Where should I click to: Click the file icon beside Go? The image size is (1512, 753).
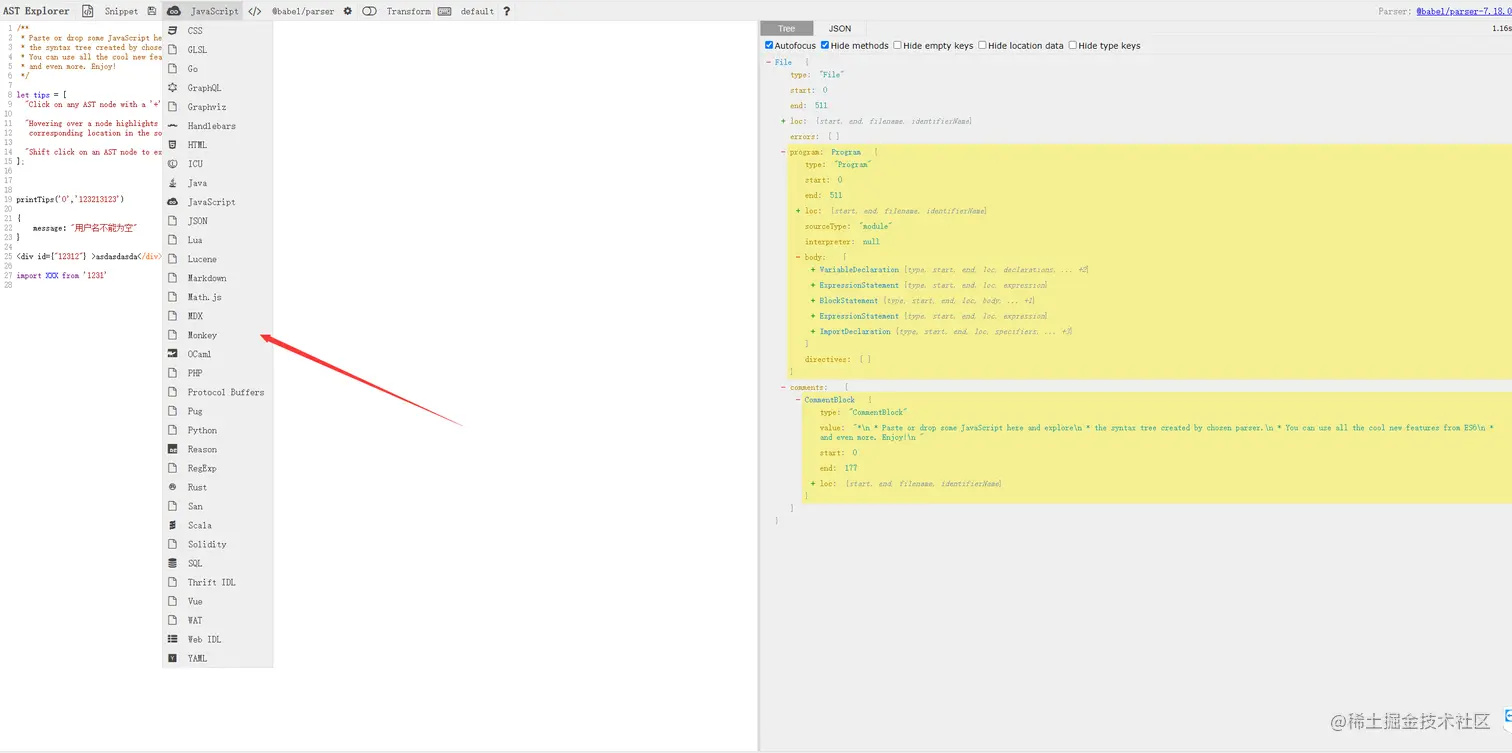pyautogui.click(x=173, y=69)
